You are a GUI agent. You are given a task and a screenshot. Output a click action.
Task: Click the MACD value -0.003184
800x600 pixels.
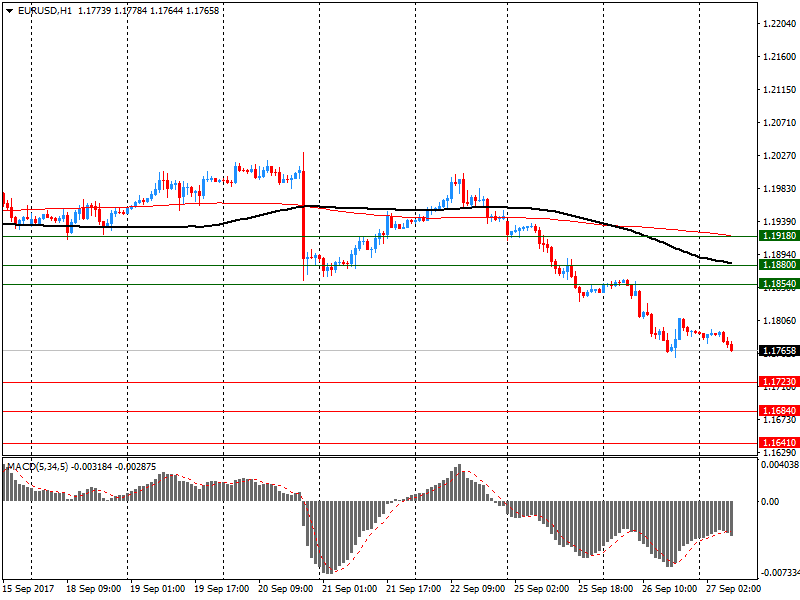91,467
